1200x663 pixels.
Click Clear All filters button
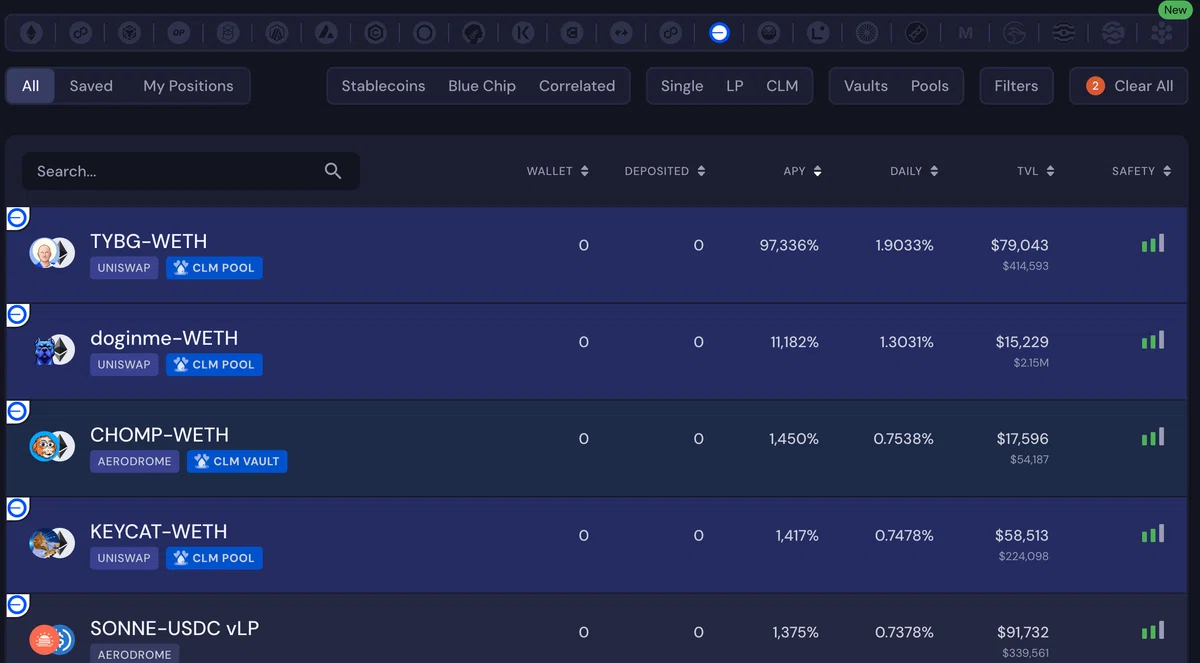coord(1128,86)
